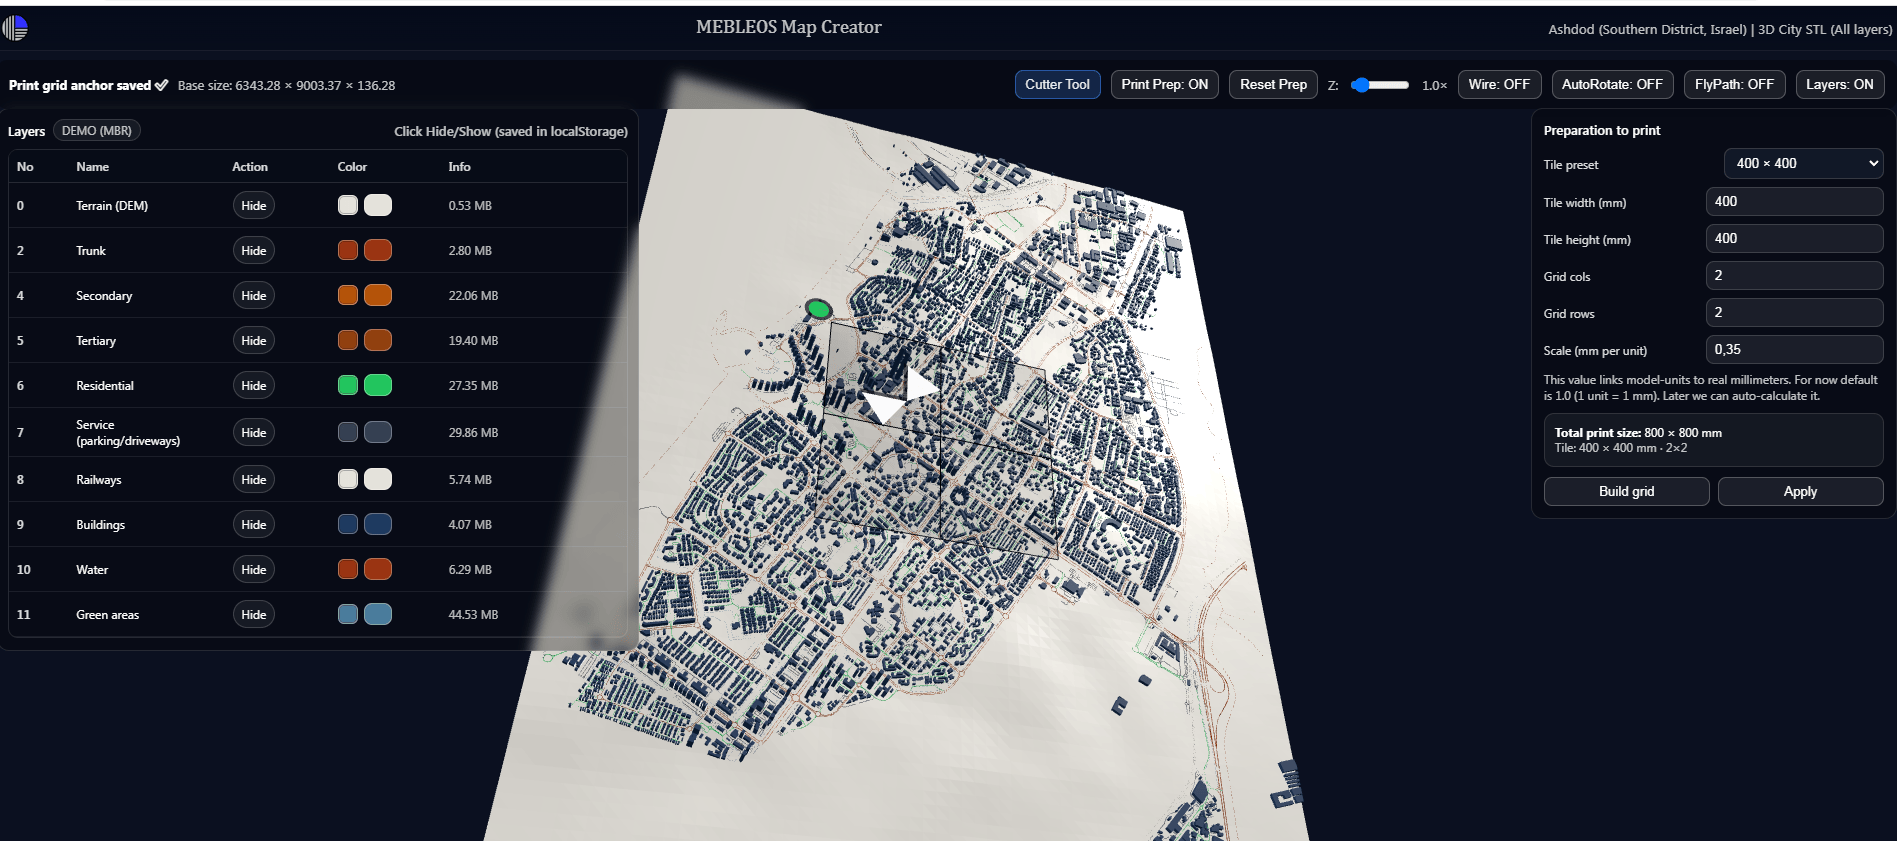
Task: Click the Grid rows field
Action: point(1794,312)
